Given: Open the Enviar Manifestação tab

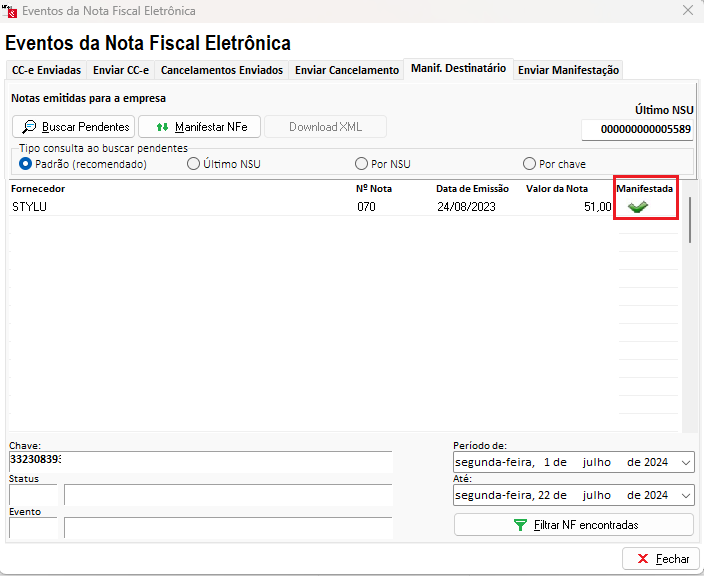Looking at the screenshot, I should (x=569, y=70).
